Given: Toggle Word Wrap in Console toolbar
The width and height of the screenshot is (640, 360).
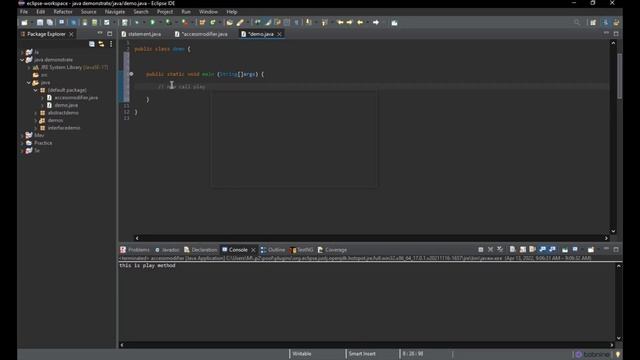Looking at the screenshot, I should 532,249.
